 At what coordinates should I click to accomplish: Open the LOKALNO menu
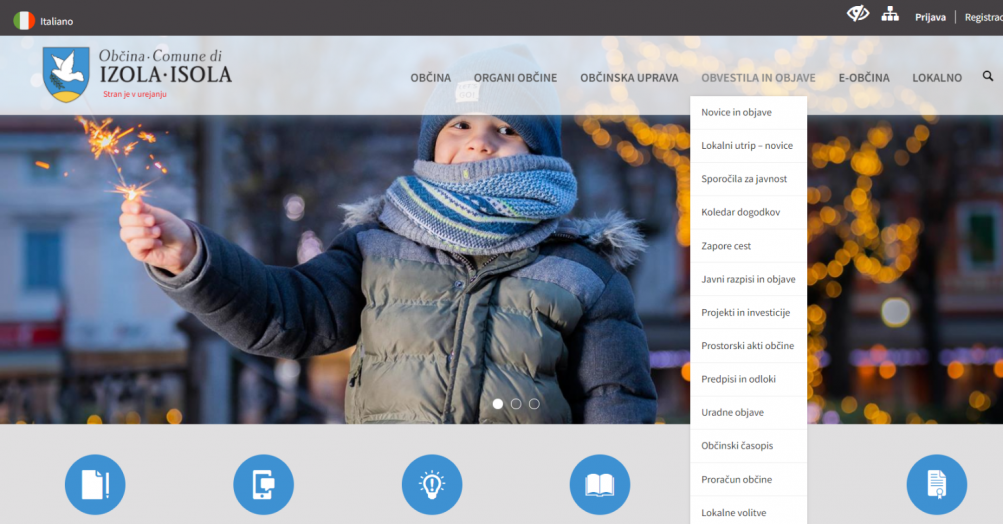tap(936, 77)
